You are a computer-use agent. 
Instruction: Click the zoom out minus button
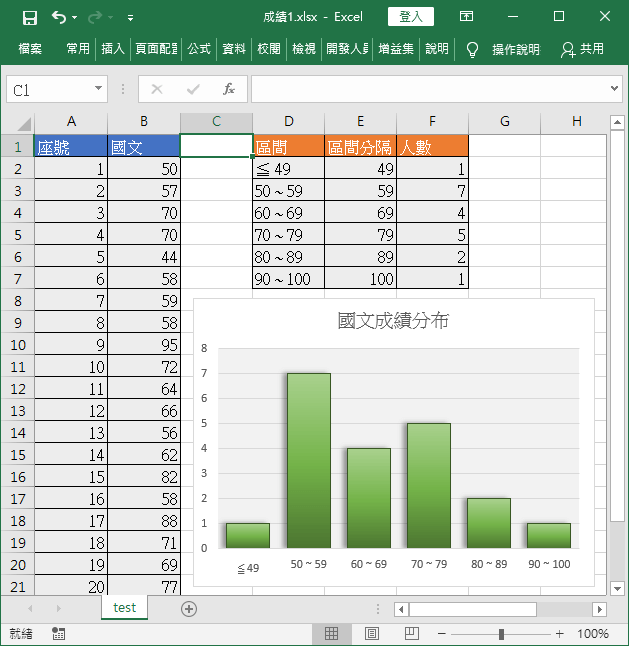(x=442, y=634)
